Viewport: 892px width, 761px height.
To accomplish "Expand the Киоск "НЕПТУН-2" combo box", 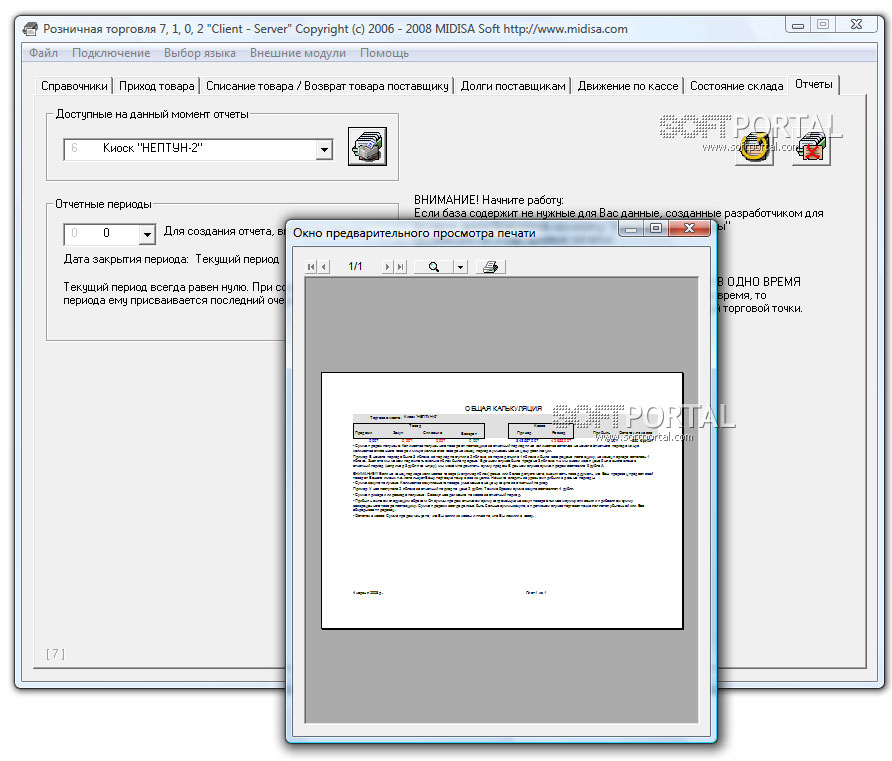I will coord(324,150).
